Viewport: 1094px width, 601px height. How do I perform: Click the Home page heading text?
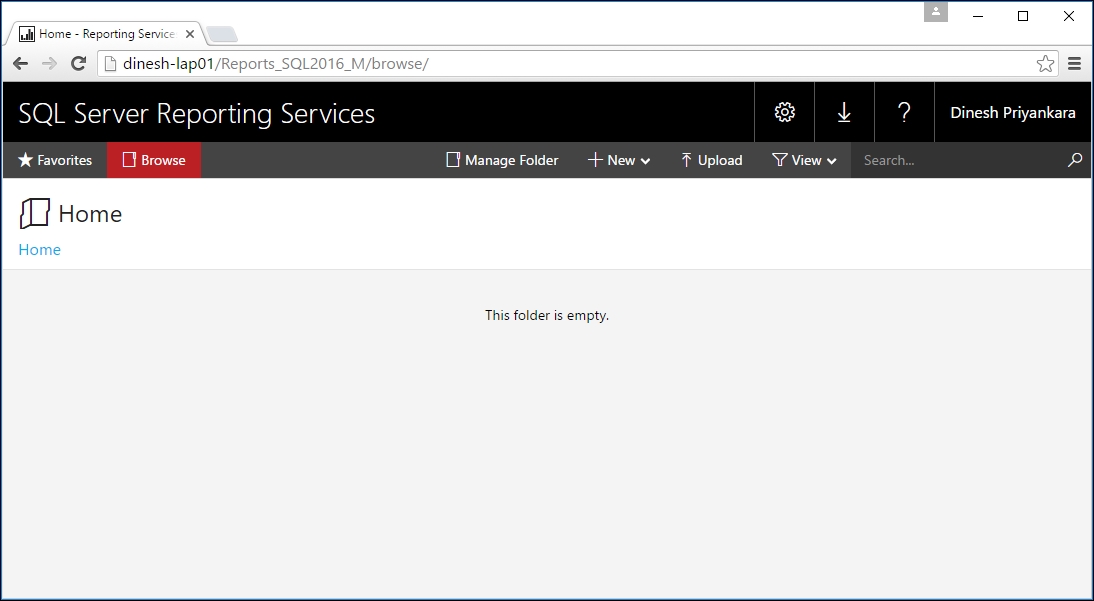[x=90, y=214]
